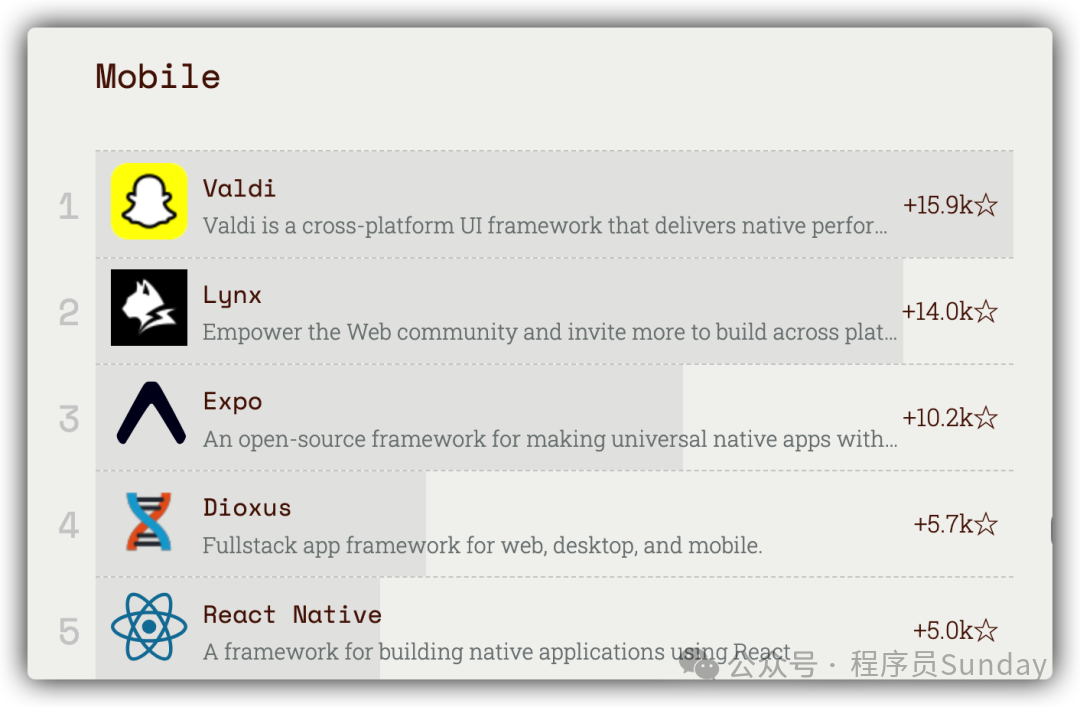This screenshot has width=1080, height=707.
Task: Click Expo's +10.2k star count
Action: click(x=949, y=417)
